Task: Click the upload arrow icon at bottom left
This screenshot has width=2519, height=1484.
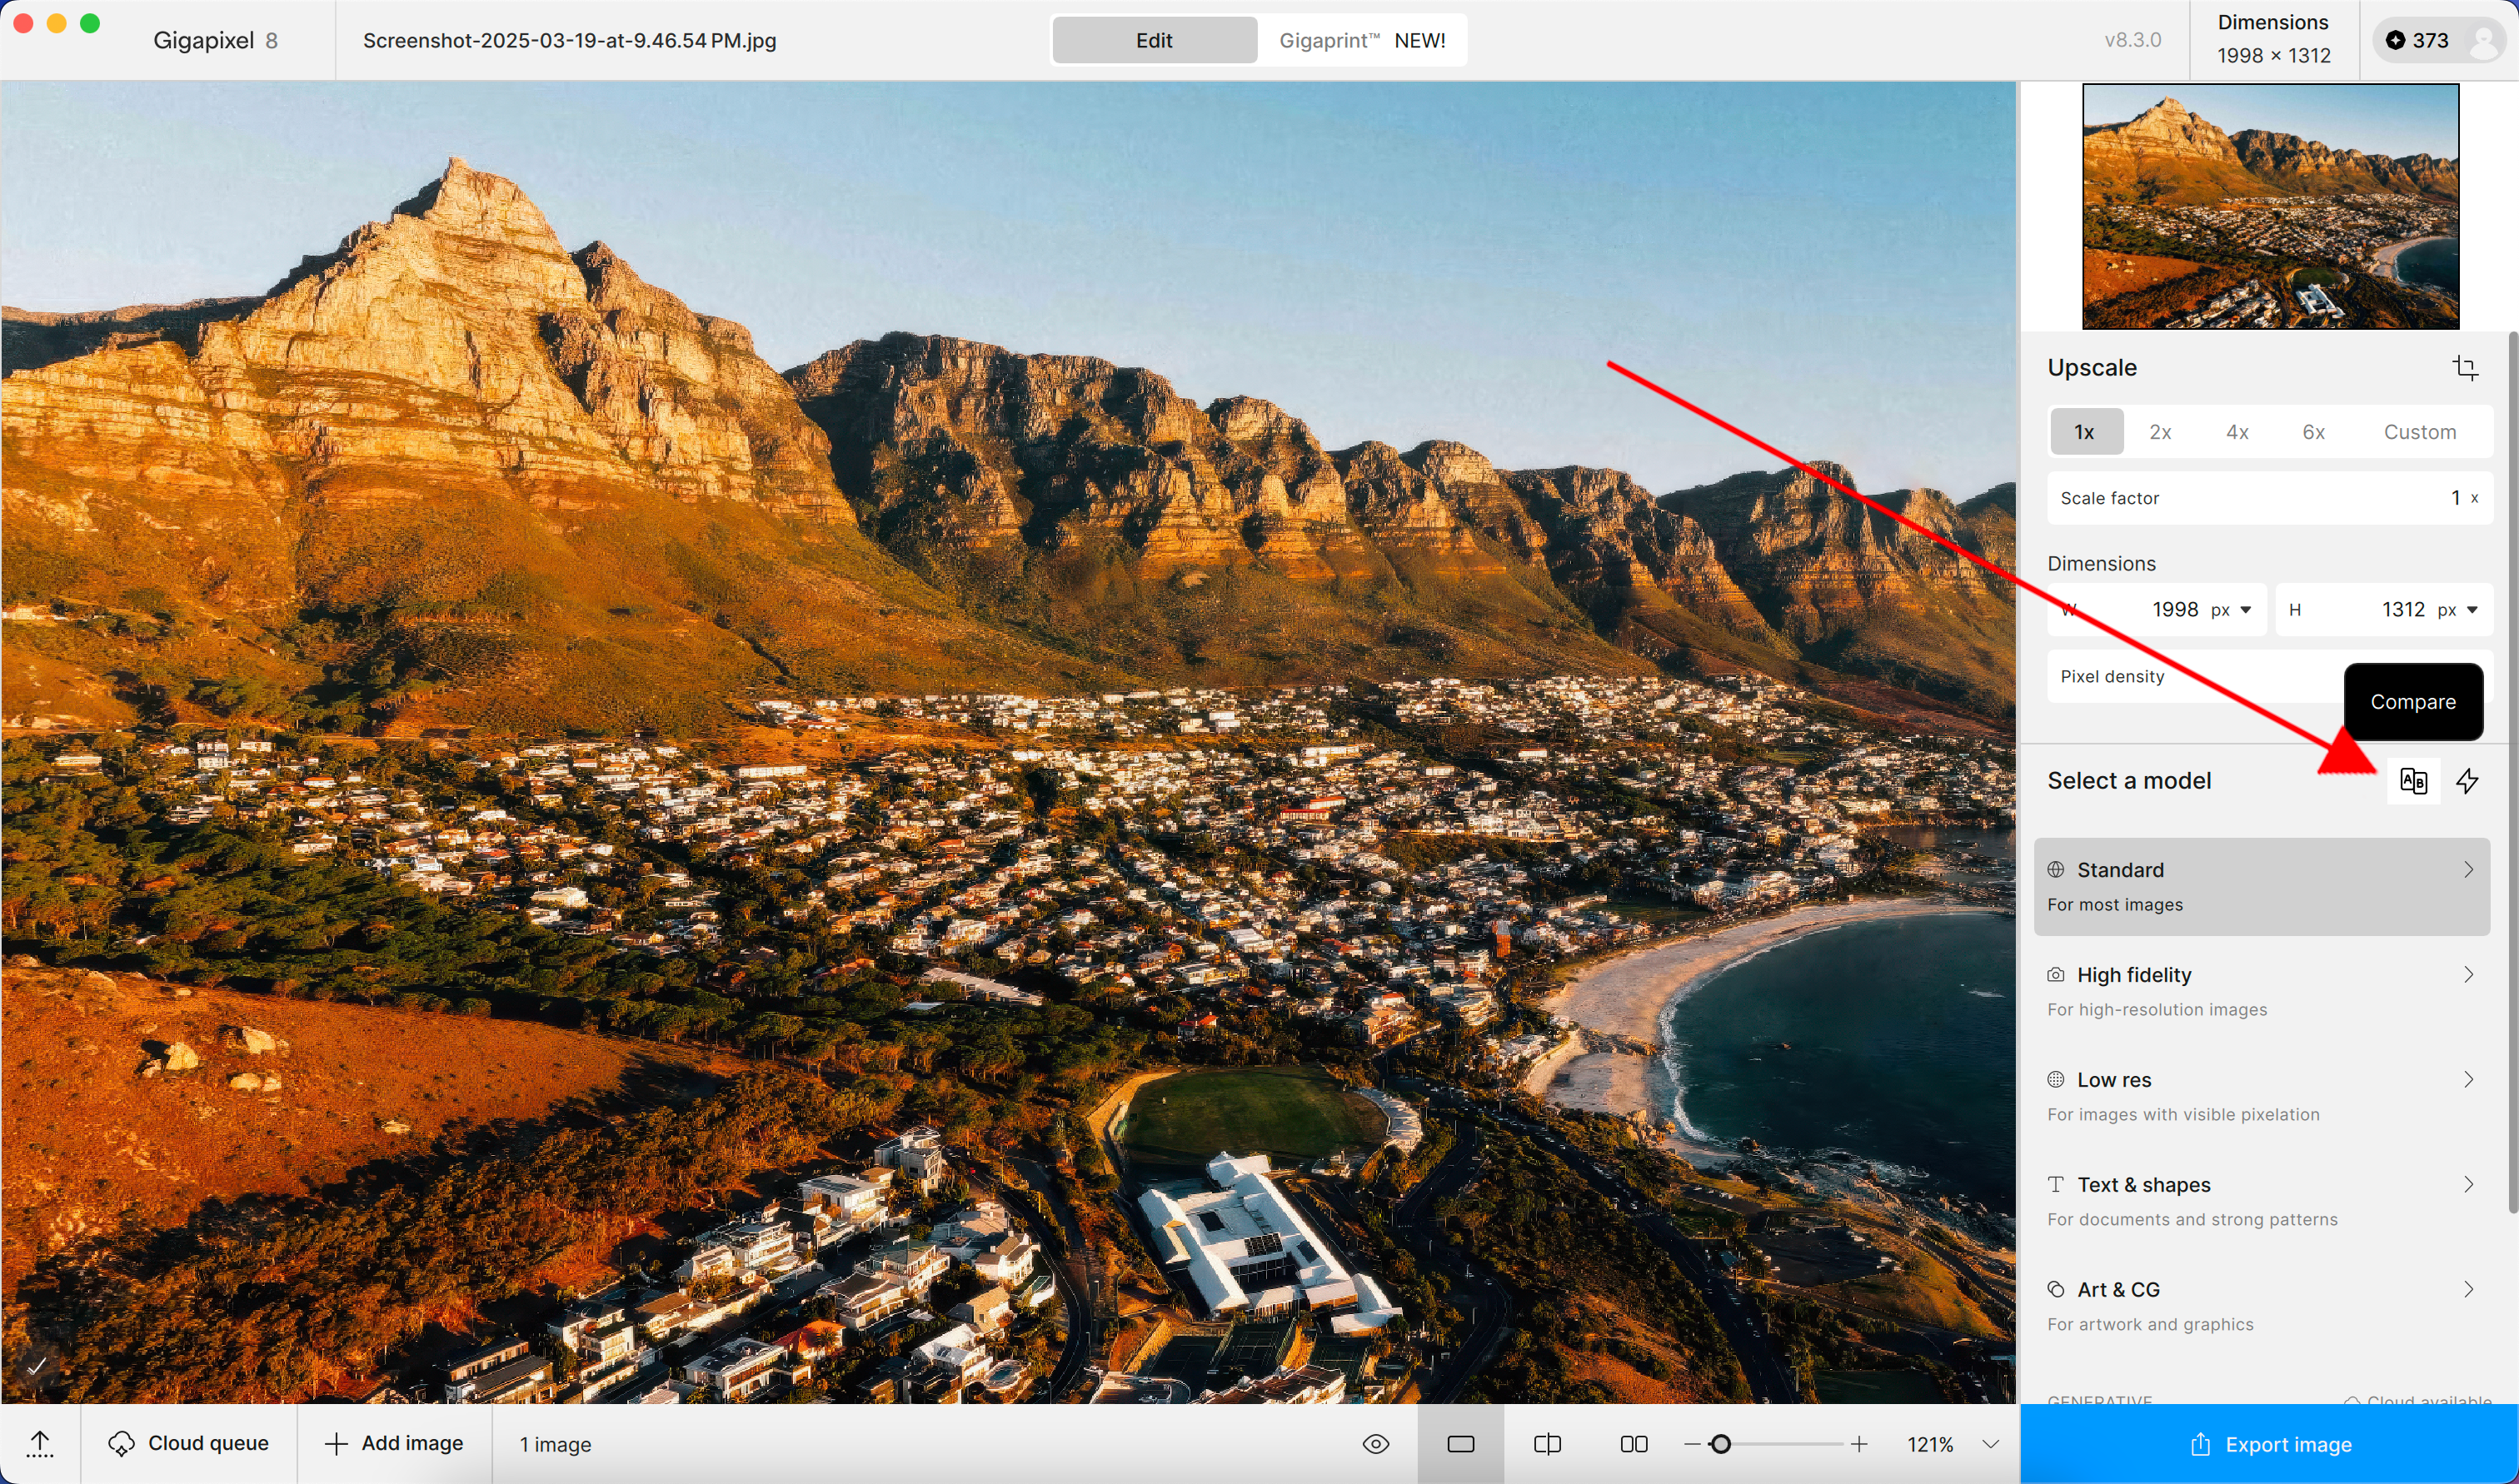Action: pyautogui.click(x=40, y=1444)
